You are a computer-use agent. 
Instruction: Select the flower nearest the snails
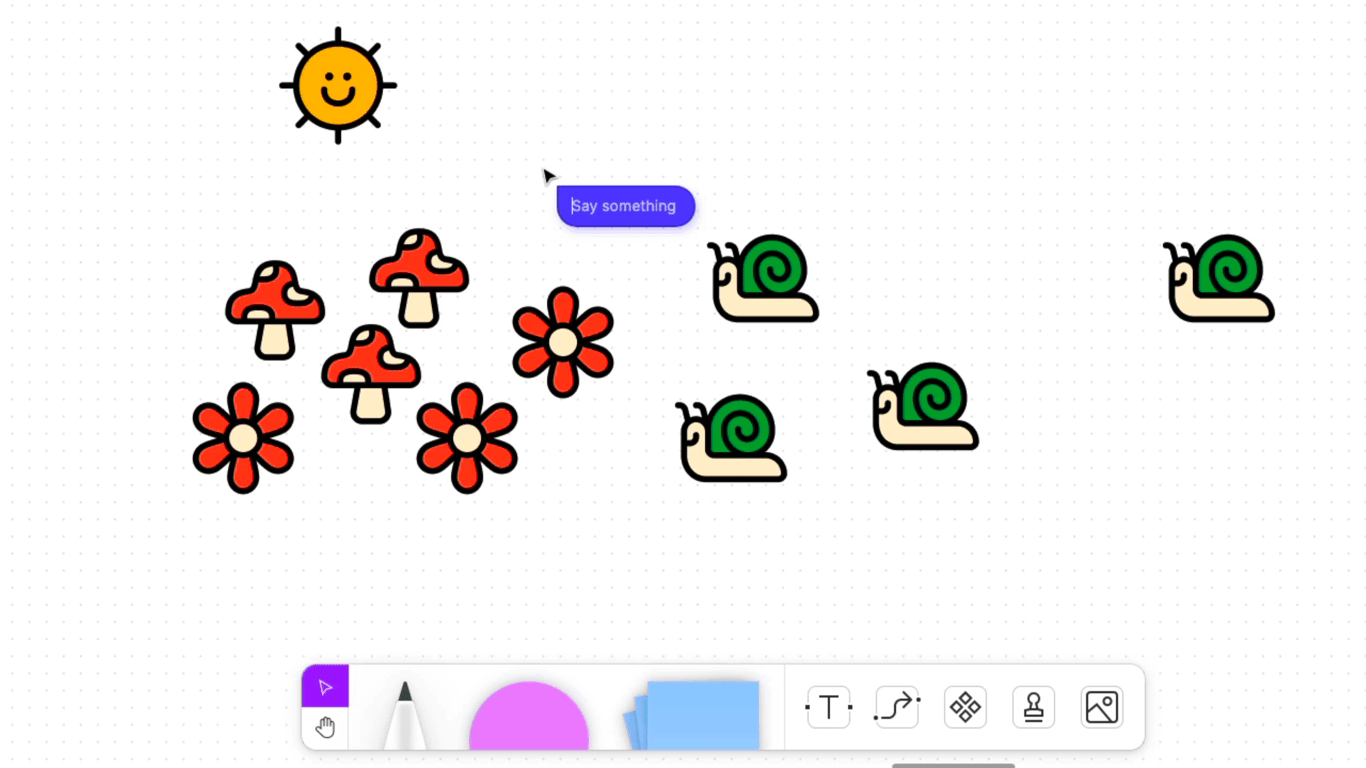(563, 342)
